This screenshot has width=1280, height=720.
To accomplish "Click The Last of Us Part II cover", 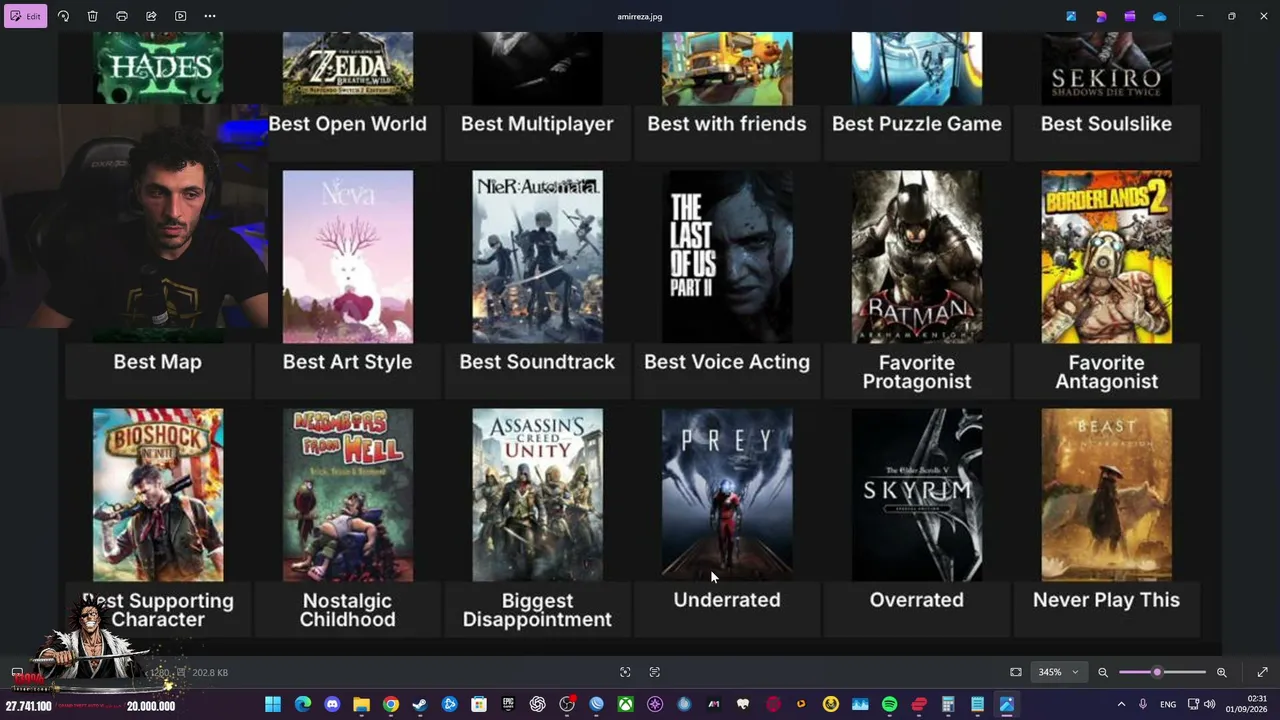I will click(727, 256).
